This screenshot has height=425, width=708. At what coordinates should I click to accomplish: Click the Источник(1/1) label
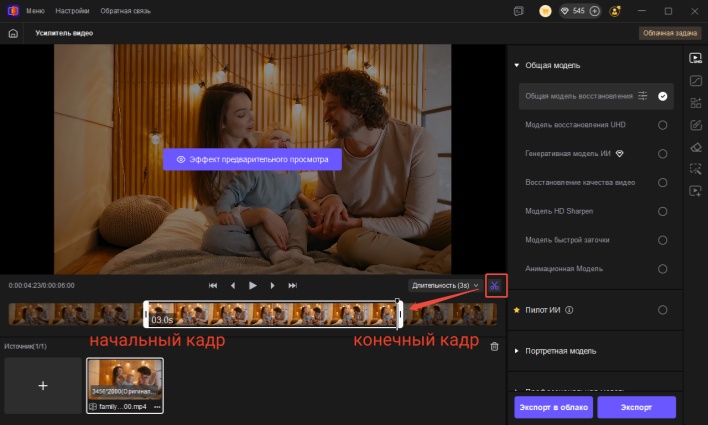pos(25,346)
